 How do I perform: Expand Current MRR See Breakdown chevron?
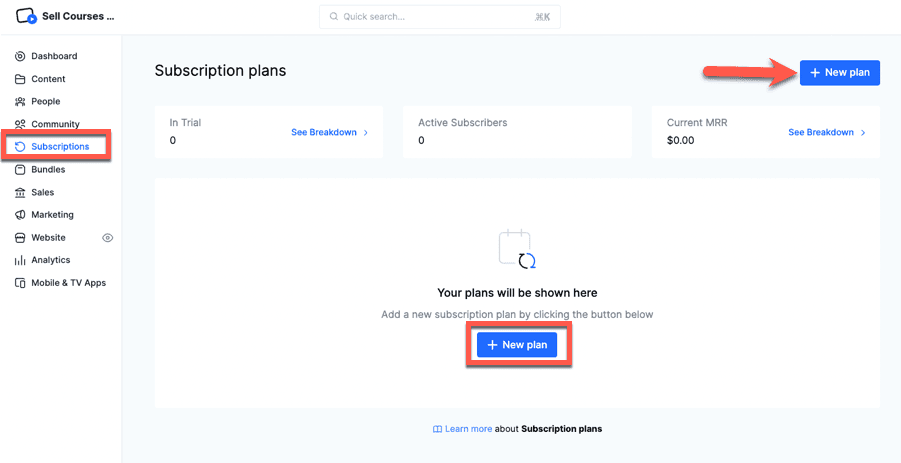(x=863, y=132)
